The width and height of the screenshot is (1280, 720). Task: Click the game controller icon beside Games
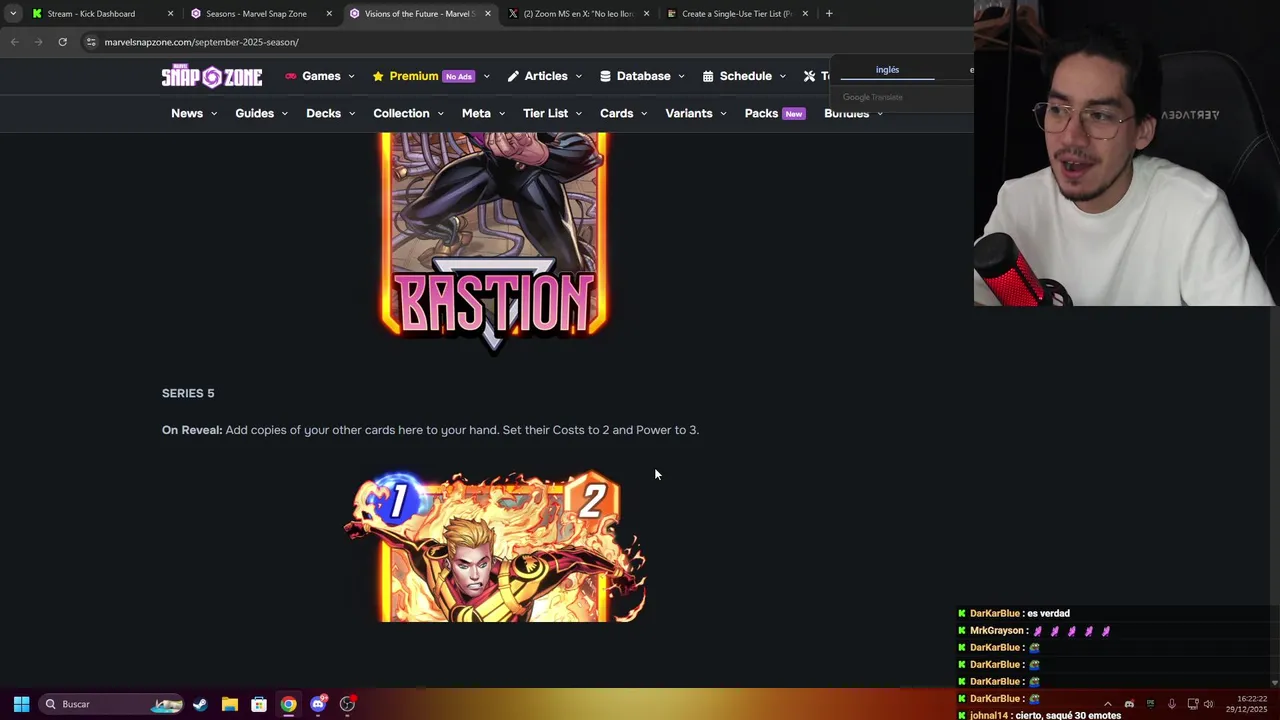pos(291,76)
